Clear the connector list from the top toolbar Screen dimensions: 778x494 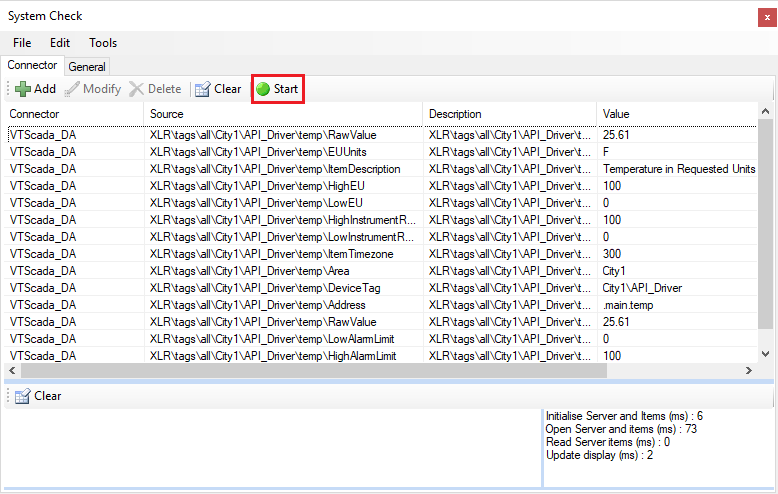coord(218,89)
